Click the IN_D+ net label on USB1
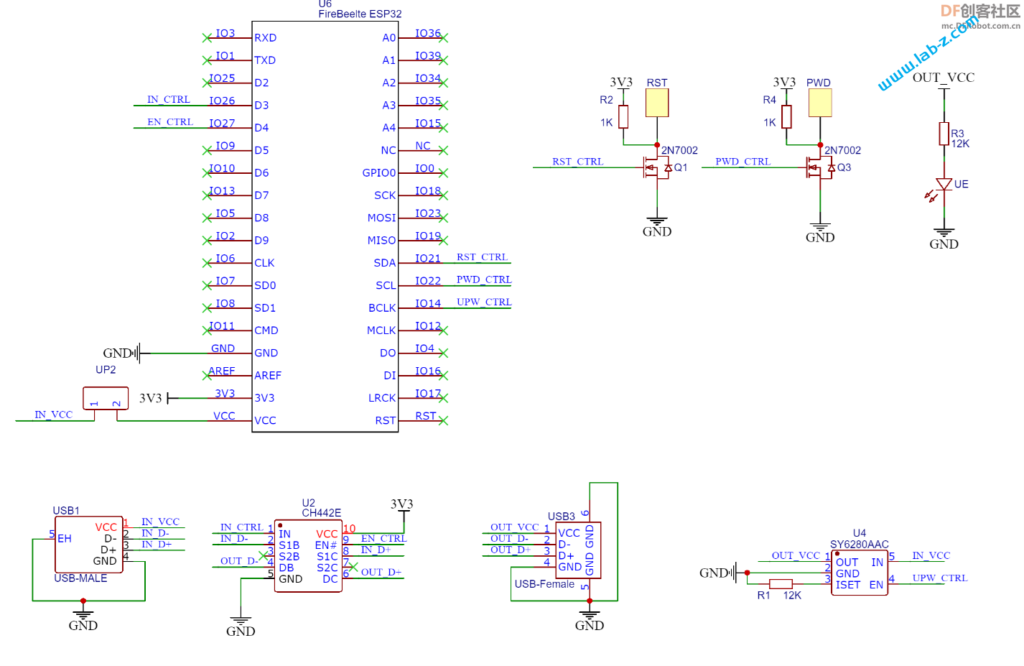Viewport: 1024px width, 666px height. (157, 544)
